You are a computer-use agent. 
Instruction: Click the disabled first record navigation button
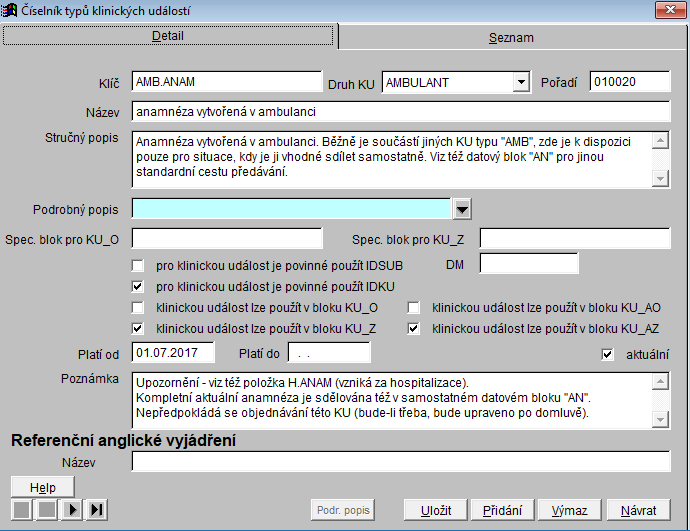click(x=21, y=510)
